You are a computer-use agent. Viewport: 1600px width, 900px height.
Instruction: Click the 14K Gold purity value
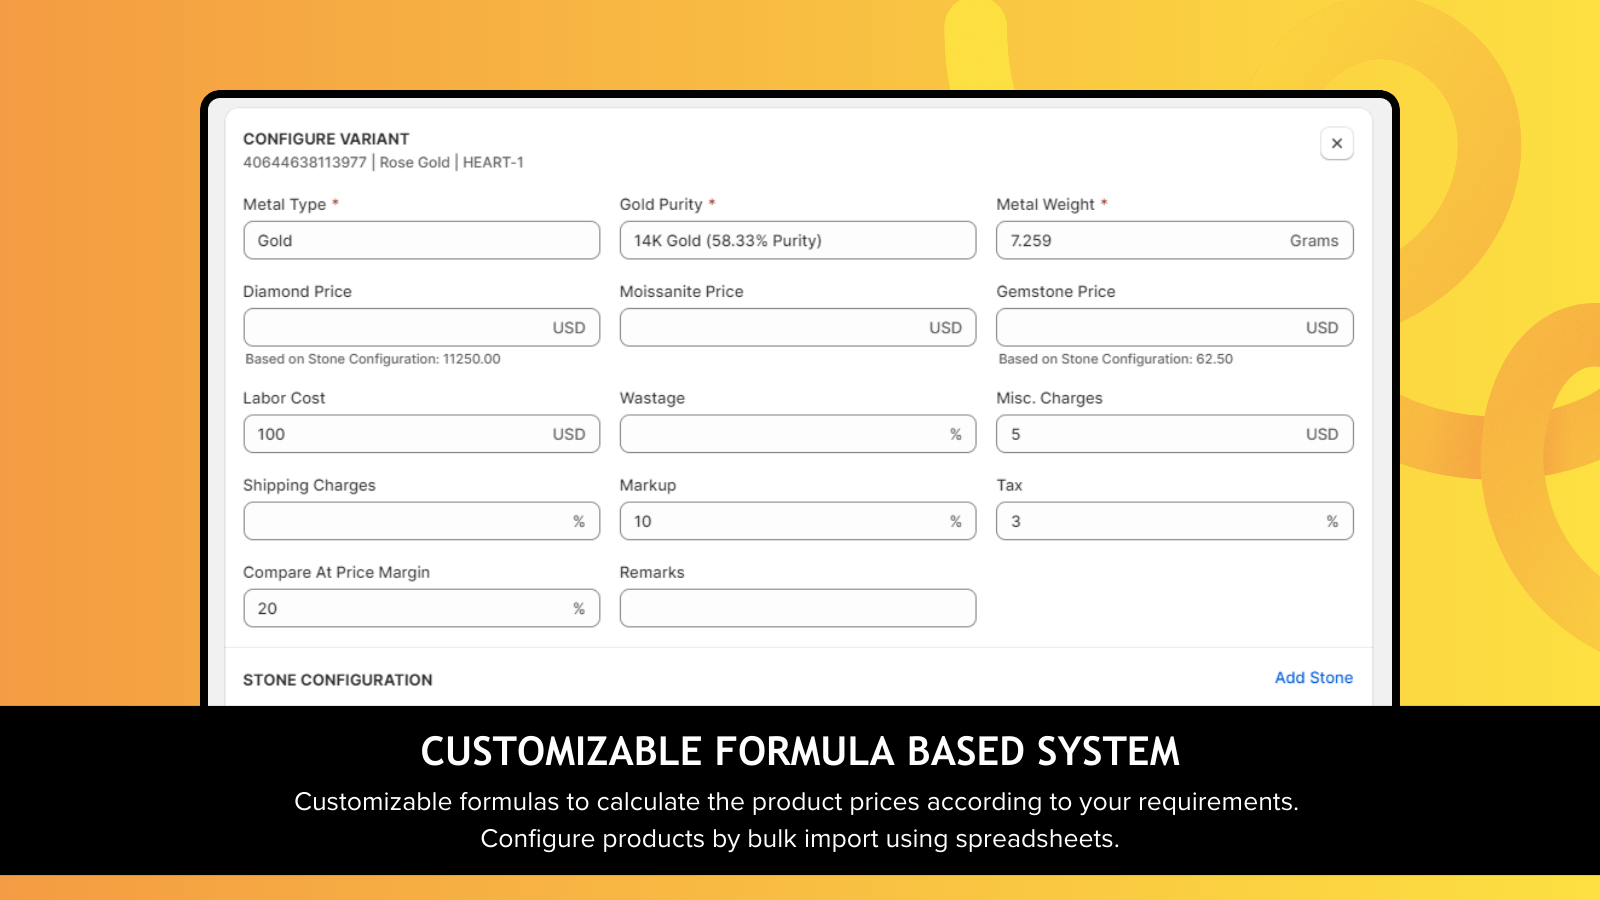[x=727, y=240]
